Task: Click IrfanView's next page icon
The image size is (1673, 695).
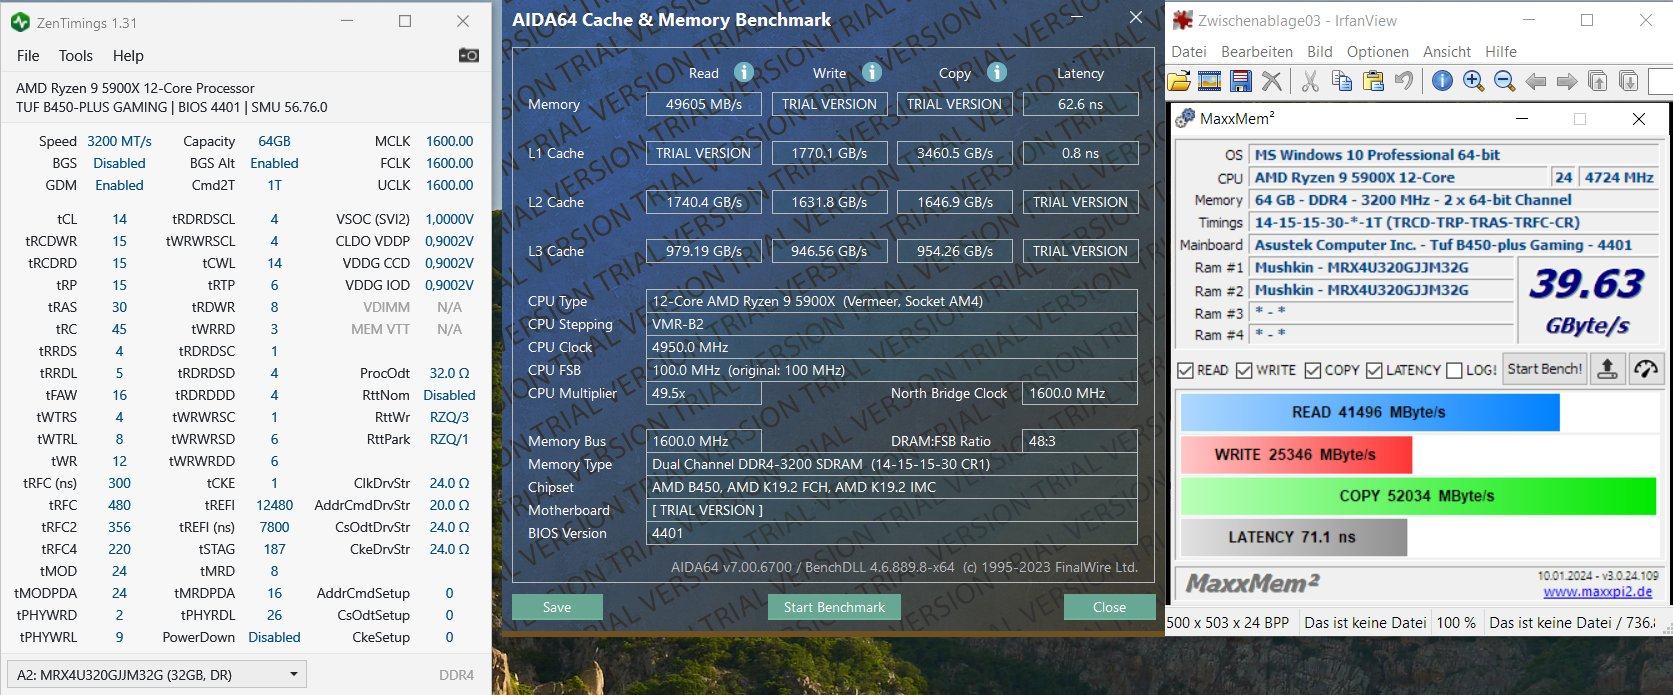Action: [1629, 81]
